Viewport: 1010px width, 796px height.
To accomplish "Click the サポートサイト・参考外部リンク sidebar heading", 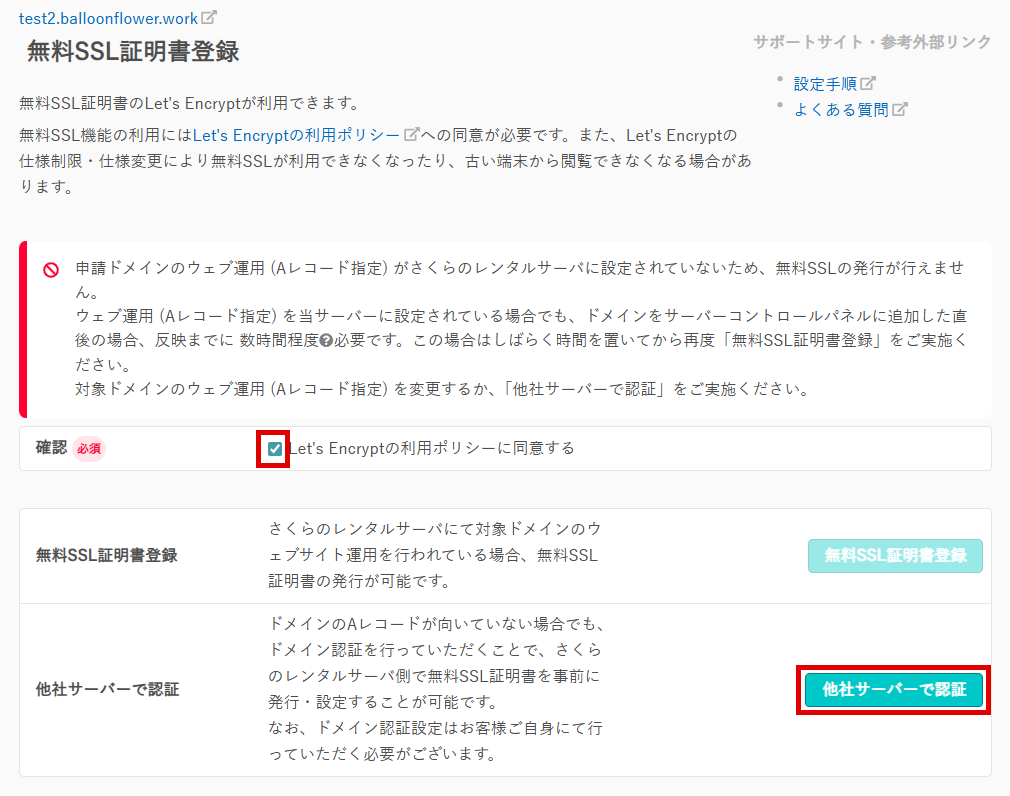I will 872,42.
